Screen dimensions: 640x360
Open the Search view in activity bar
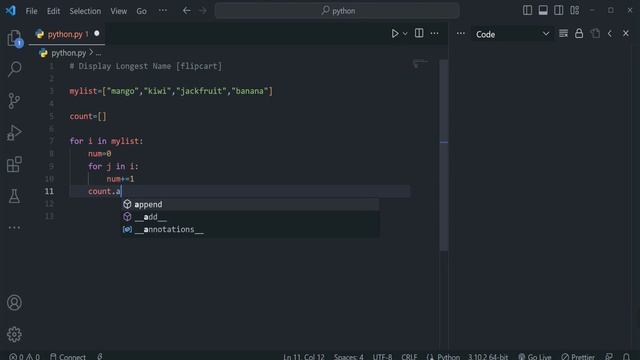(x=15, y=69)
